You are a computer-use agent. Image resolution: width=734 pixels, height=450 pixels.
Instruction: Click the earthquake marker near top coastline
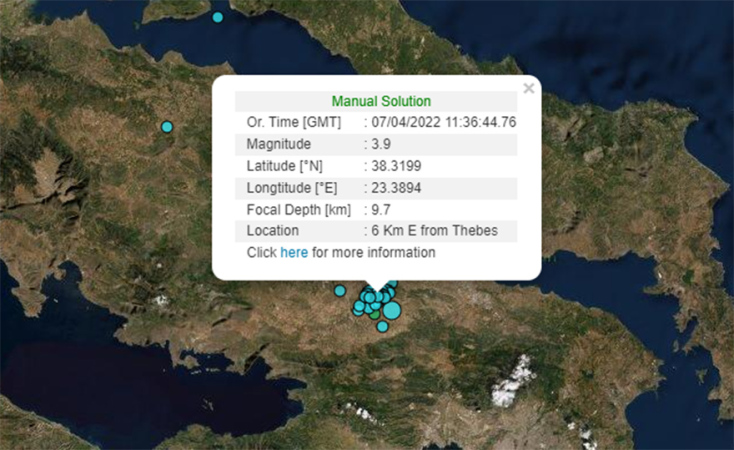click(x=218, y=17)
